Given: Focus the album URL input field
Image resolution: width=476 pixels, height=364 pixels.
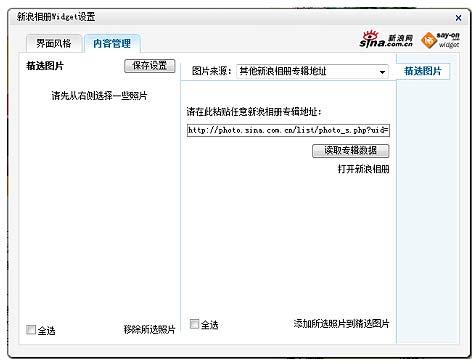Looking at the screenshot, I should (x=288, y=130).
